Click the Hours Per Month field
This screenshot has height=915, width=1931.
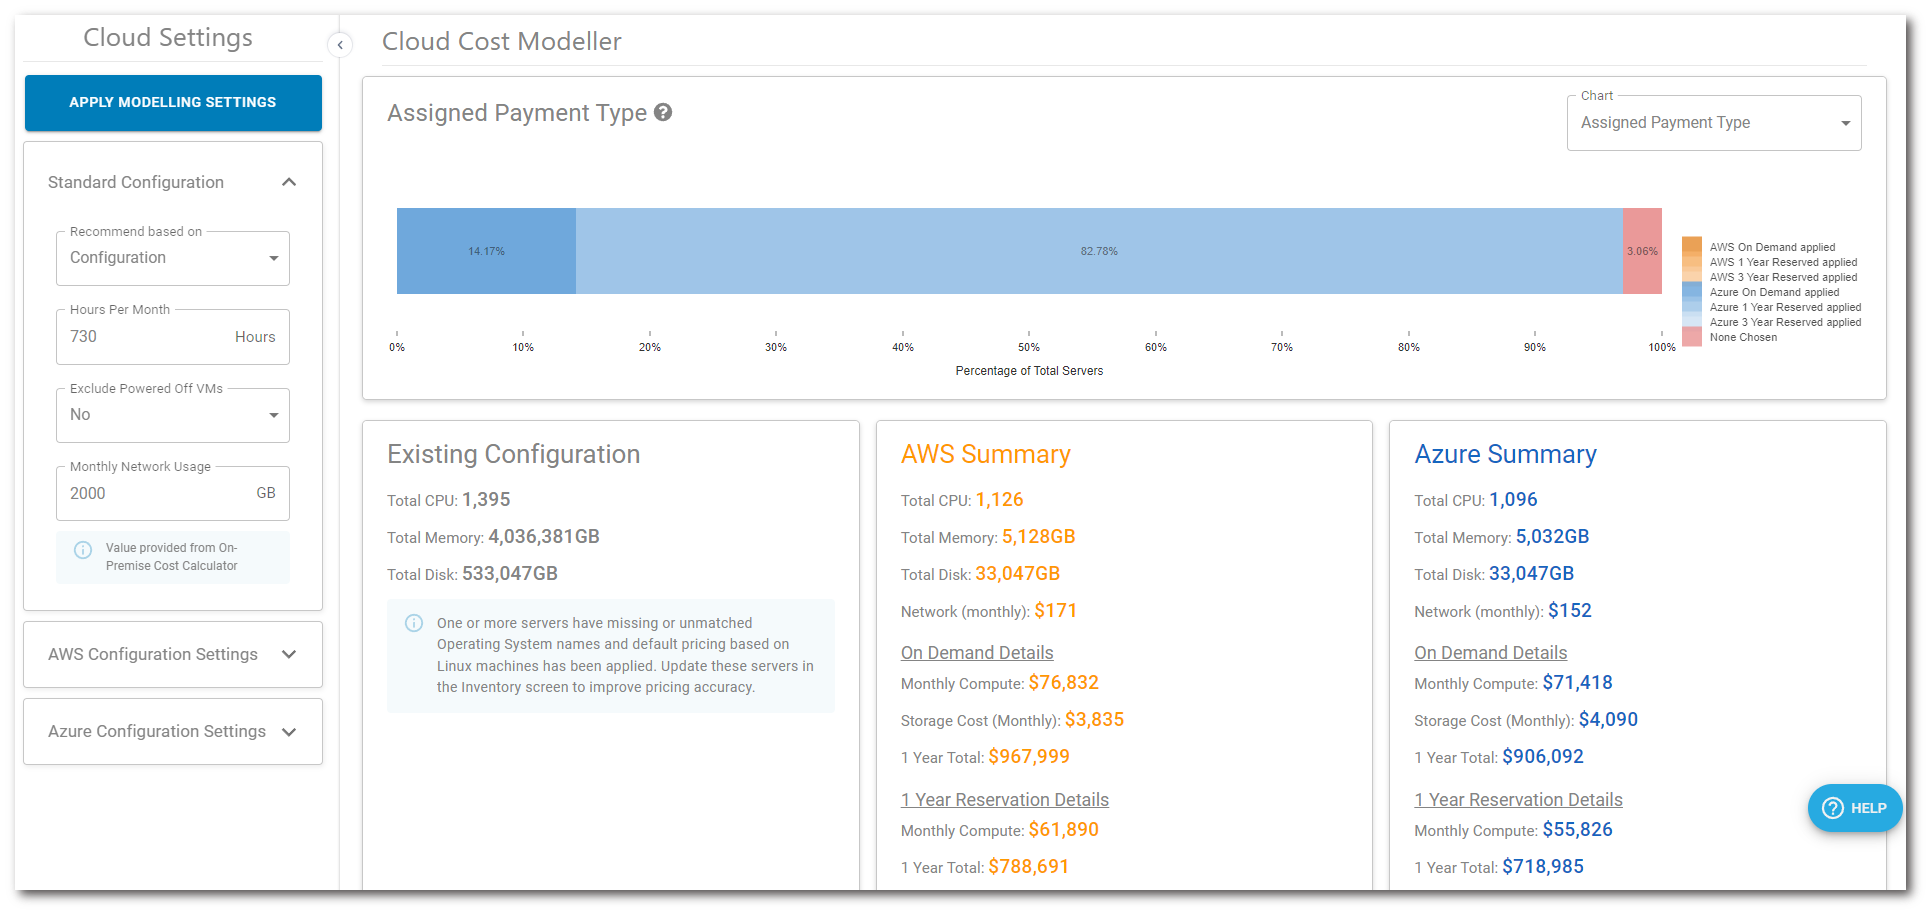coord(150,337)
